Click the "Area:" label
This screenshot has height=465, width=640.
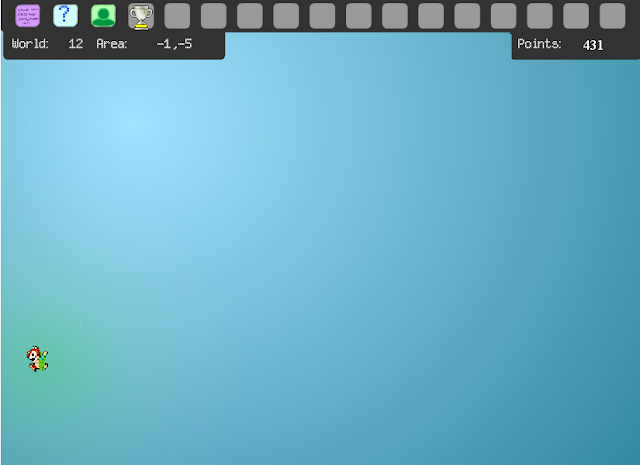(112, 44)
